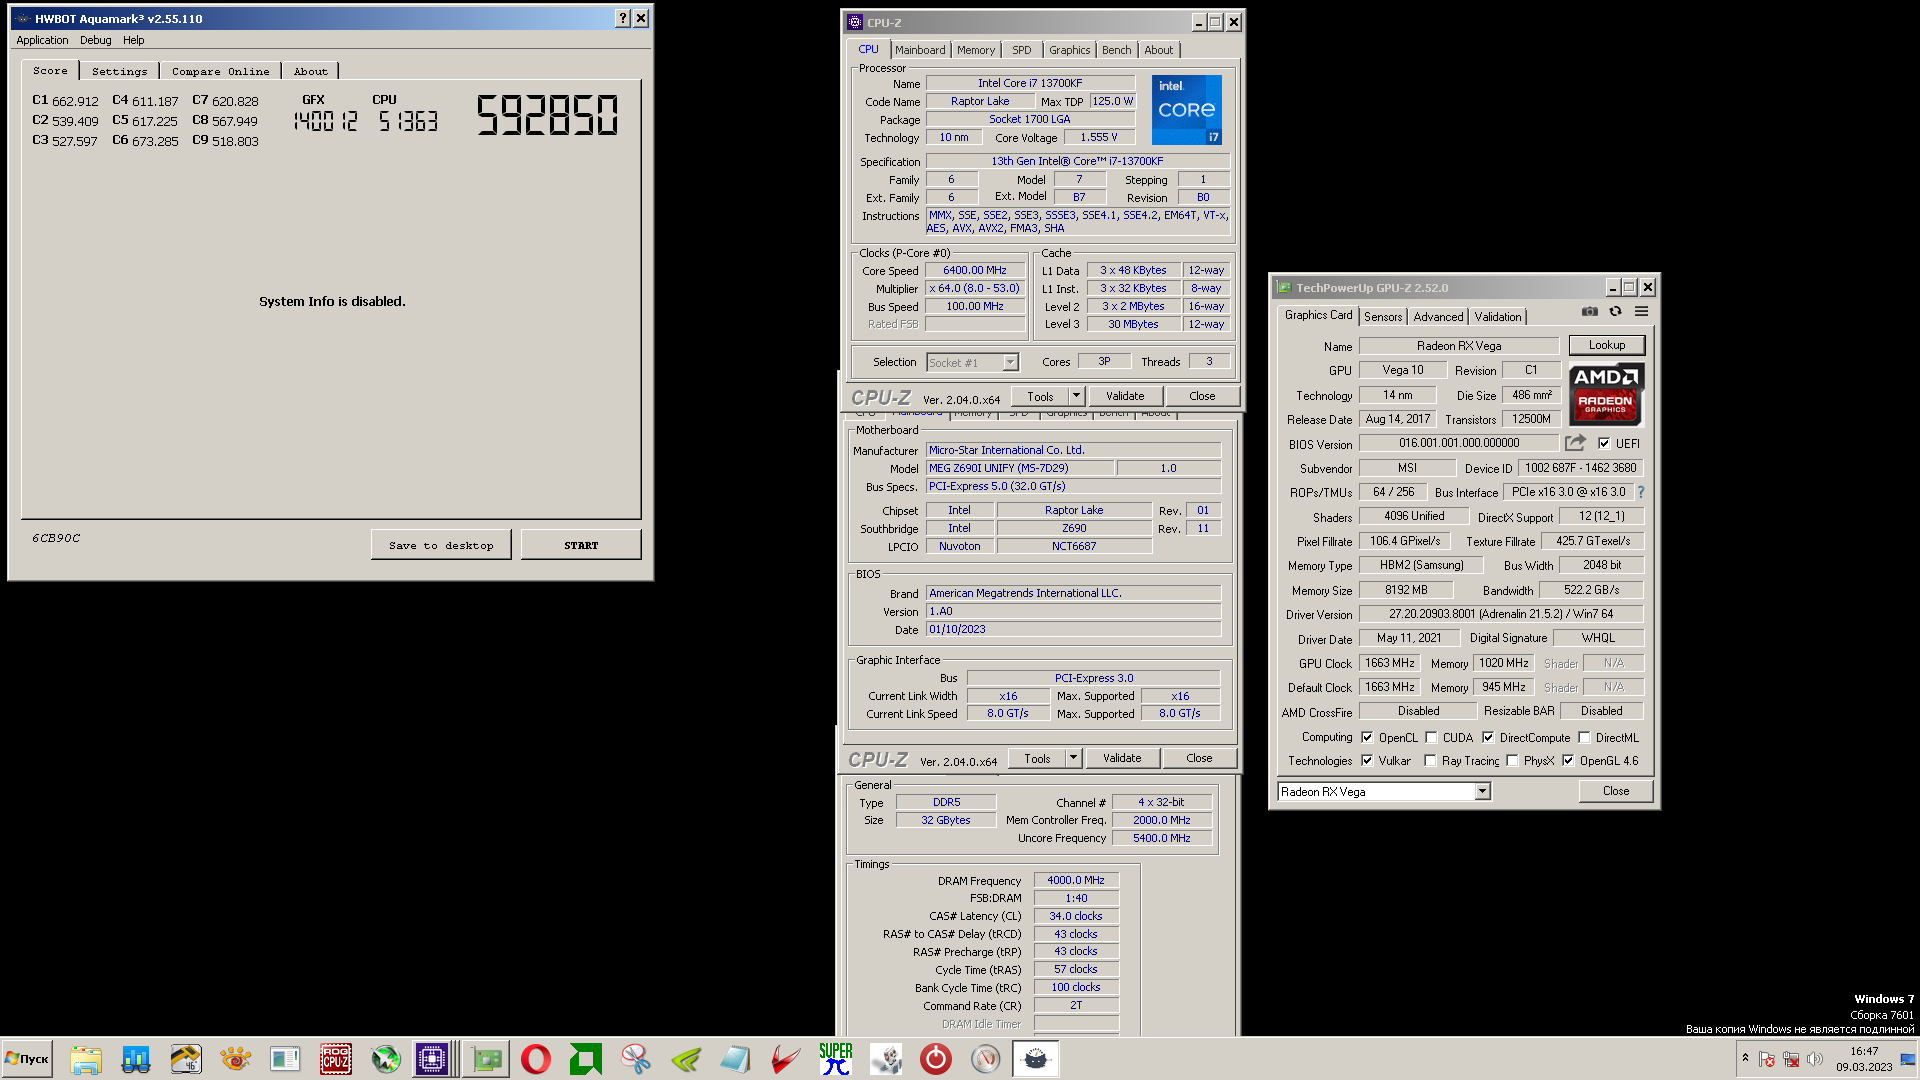Toggle the OpenGL 4.6 checkbox

point(1568,761)
